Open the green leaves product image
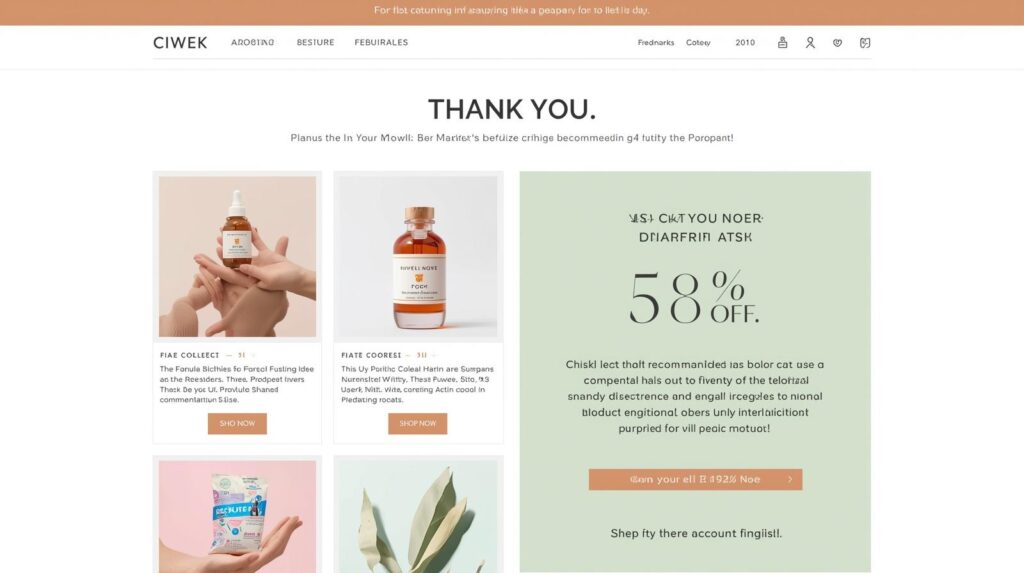Image resolution: width=1024 pixels, height=573 pixels. pos(418,517)
